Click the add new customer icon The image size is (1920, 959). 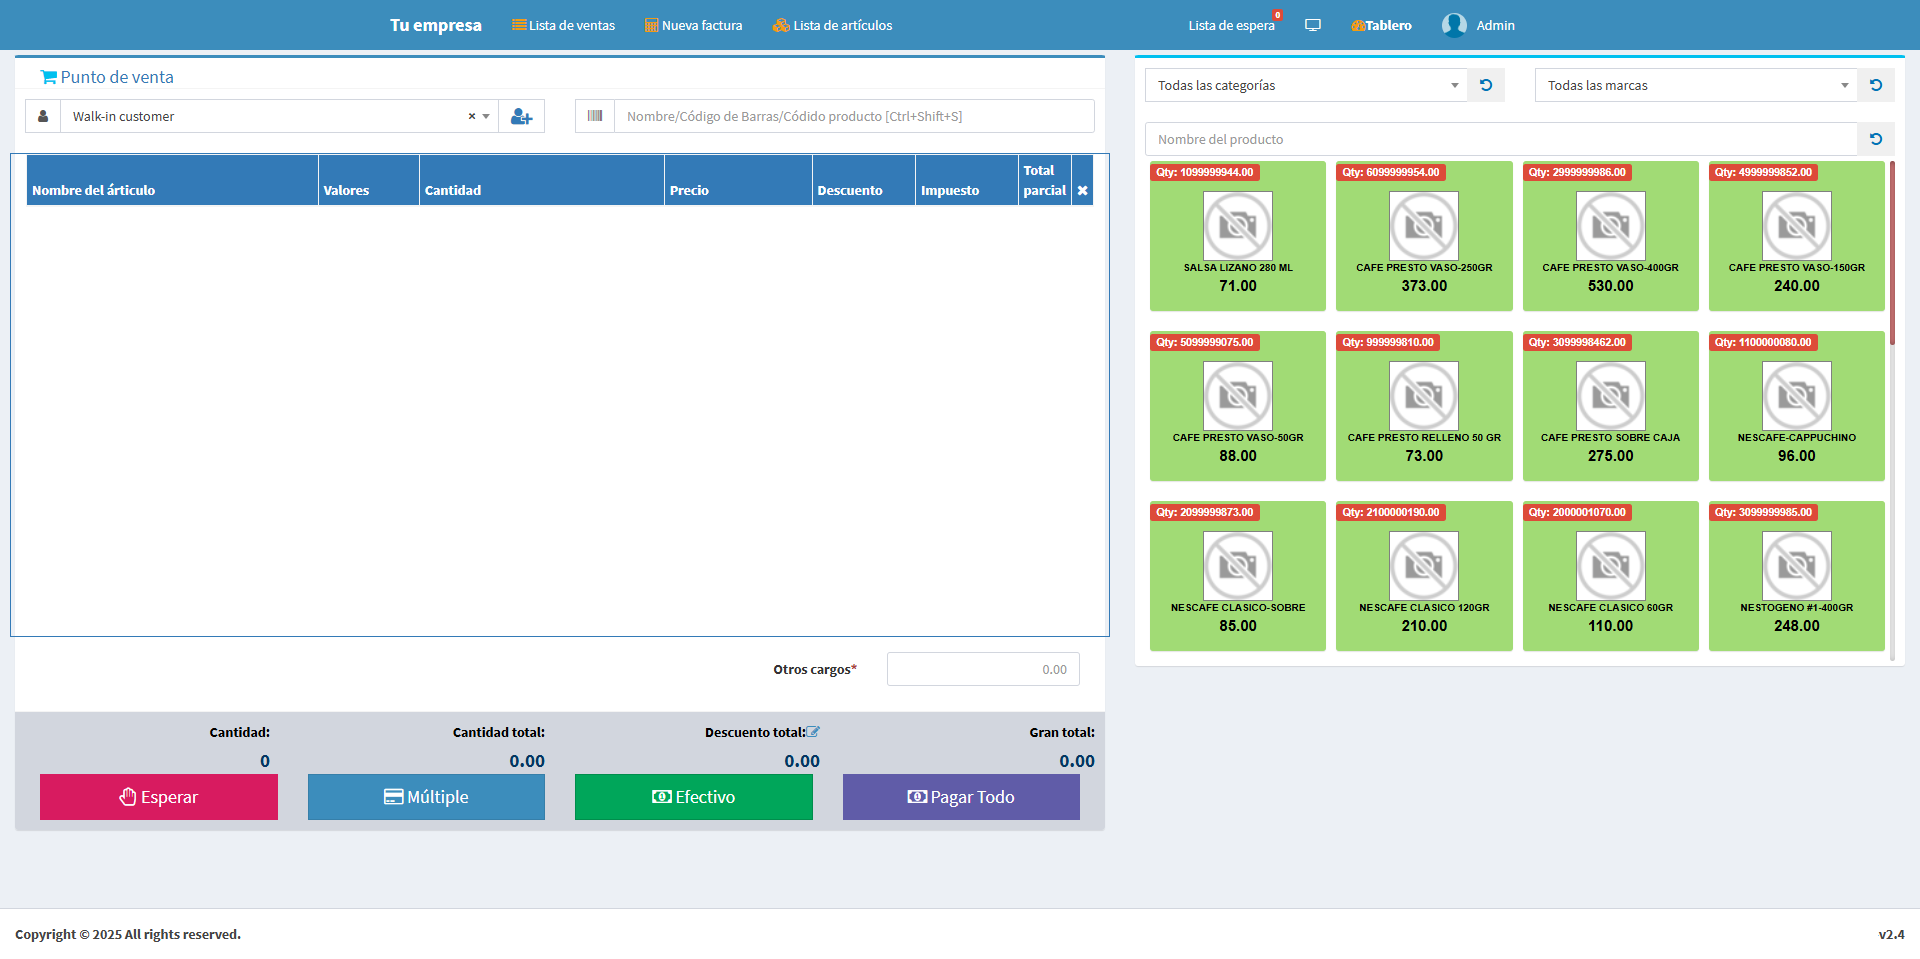coord(521,117)
